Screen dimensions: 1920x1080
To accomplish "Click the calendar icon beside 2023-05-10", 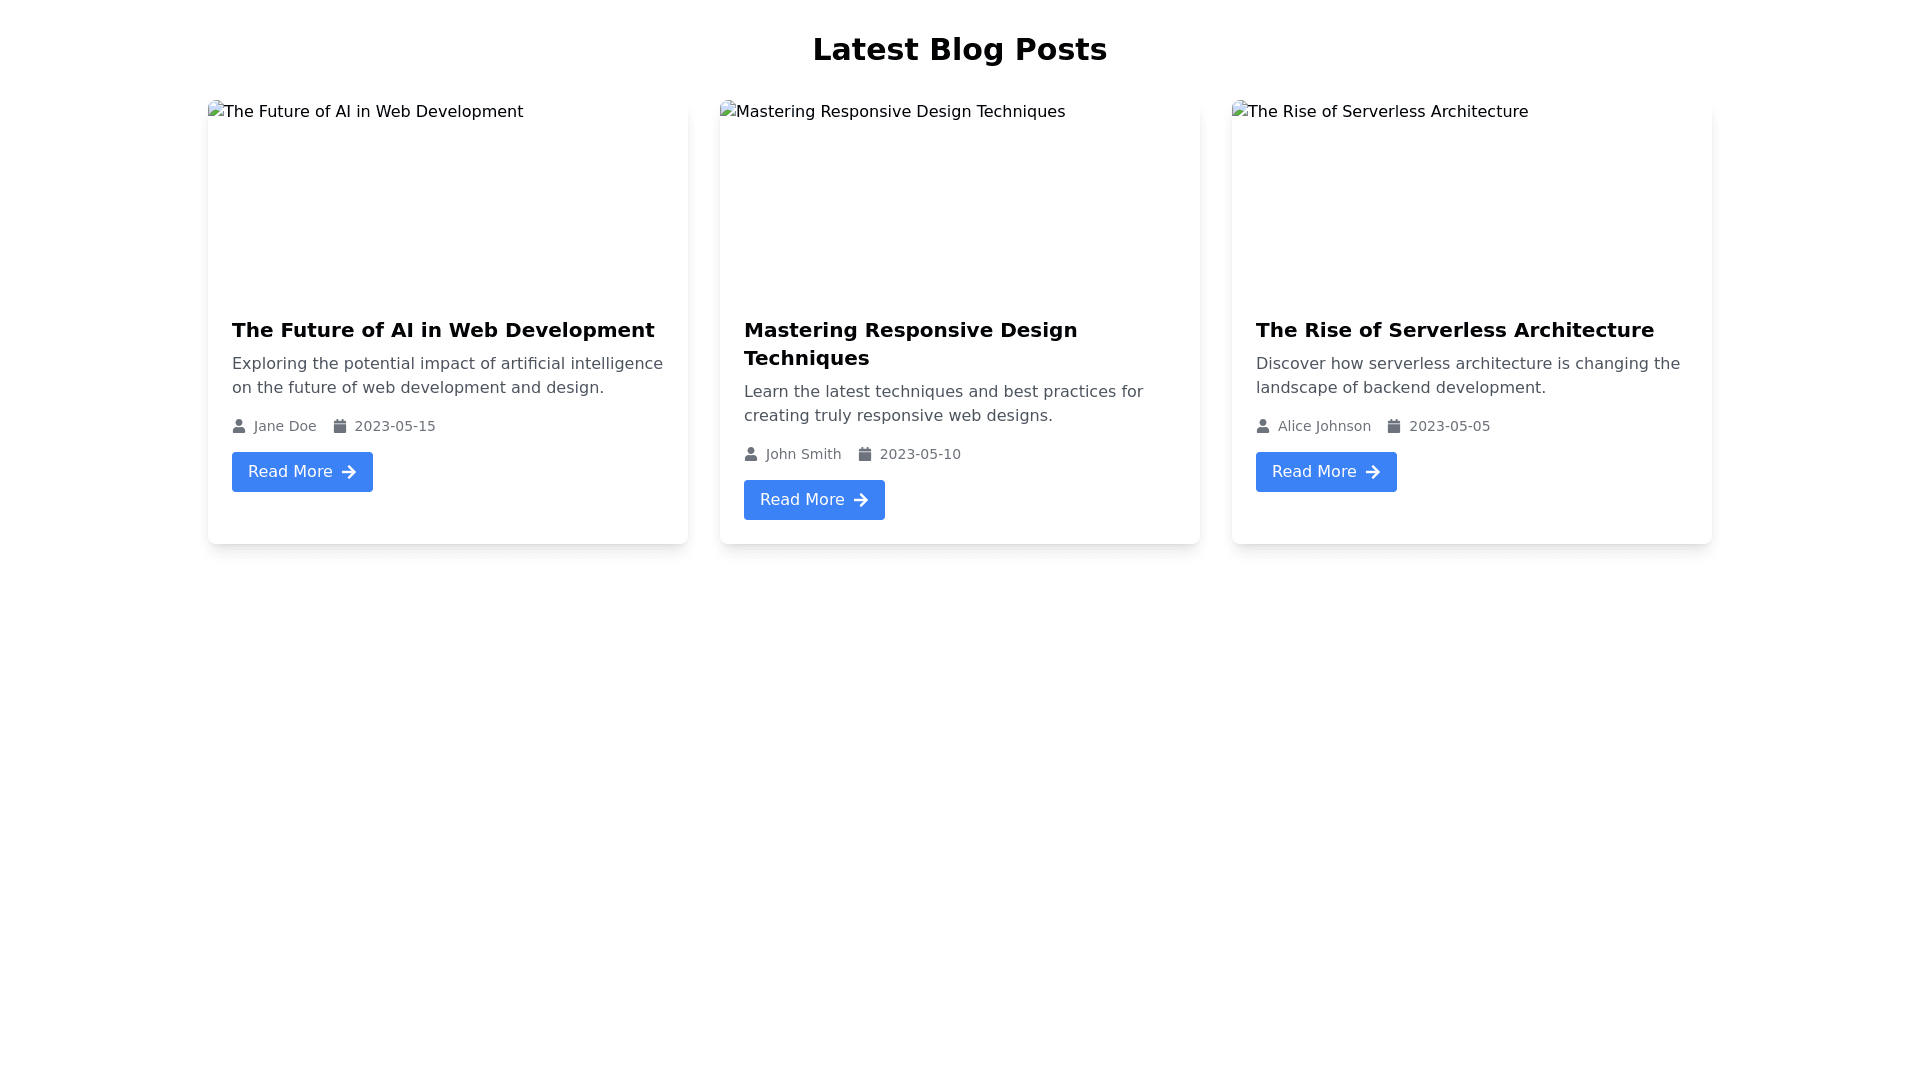I will [x=865, y=454].
